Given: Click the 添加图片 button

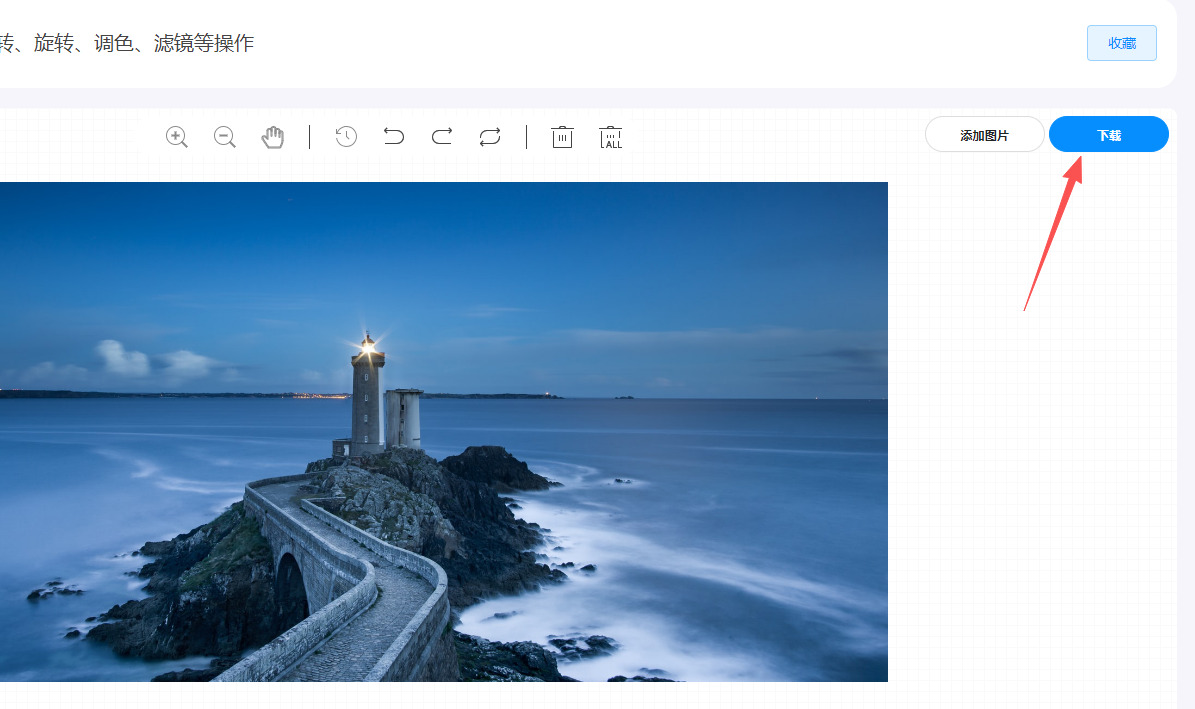Looking at the screenshot, I should 985,135.
